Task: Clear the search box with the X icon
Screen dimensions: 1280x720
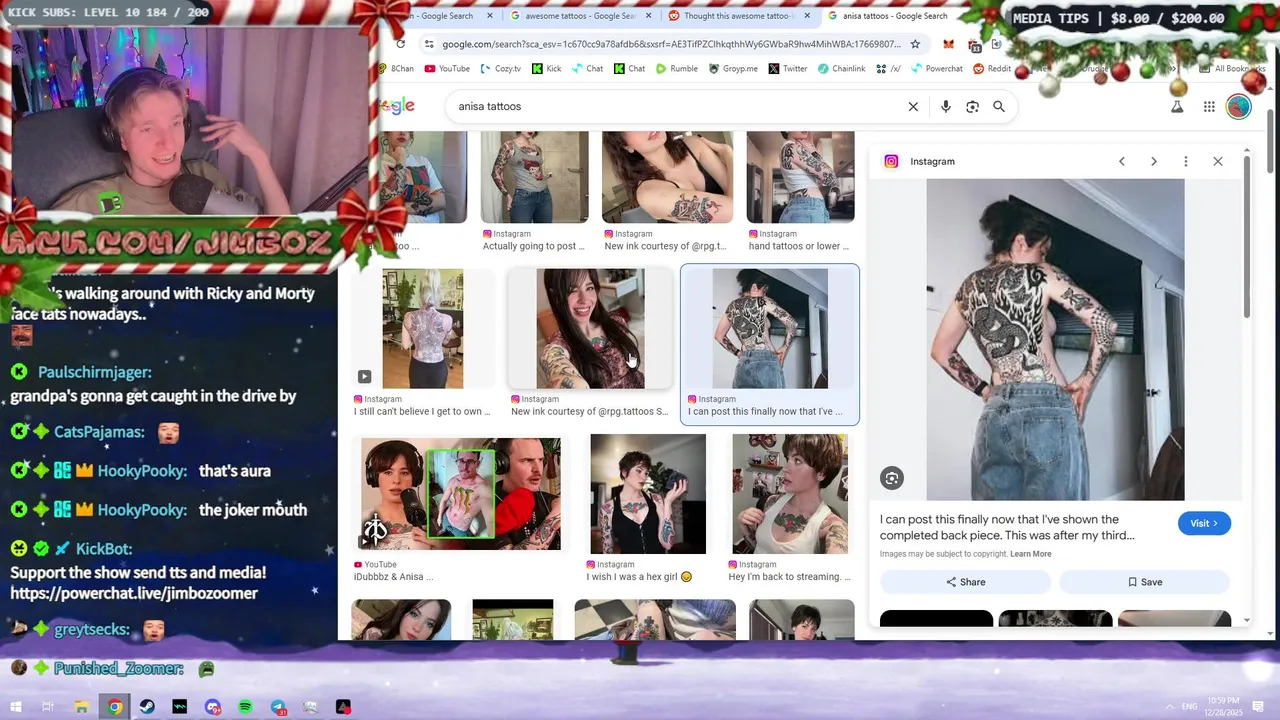Action: tap(913, 106)
